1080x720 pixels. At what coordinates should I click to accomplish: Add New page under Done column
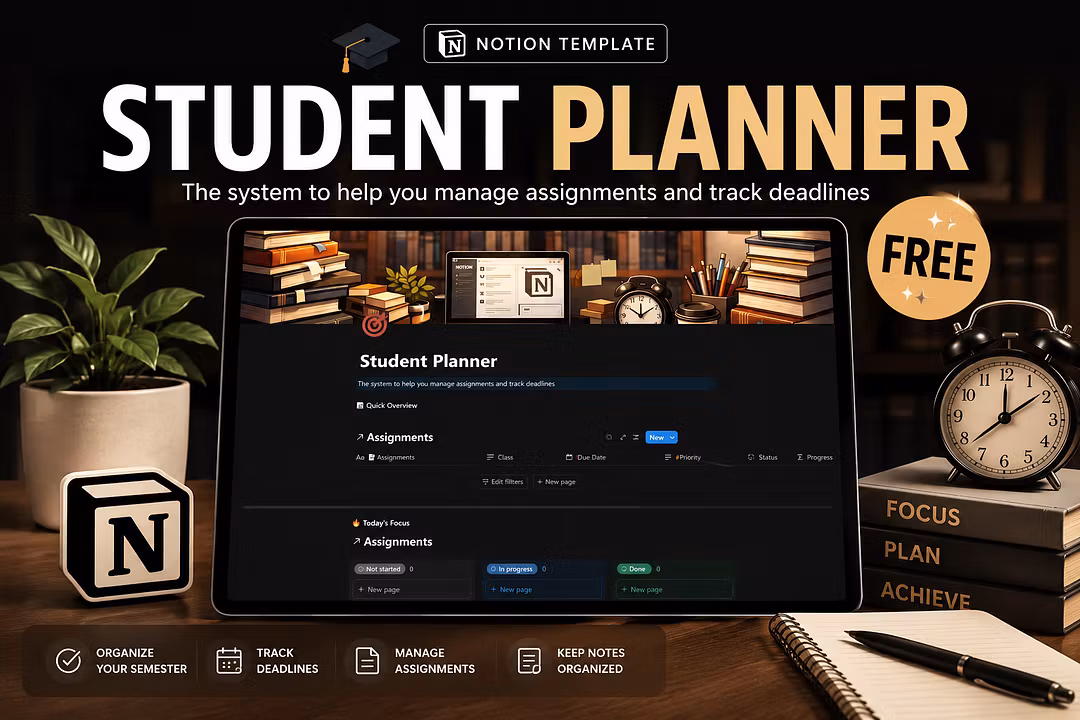[x=642, y=590]
